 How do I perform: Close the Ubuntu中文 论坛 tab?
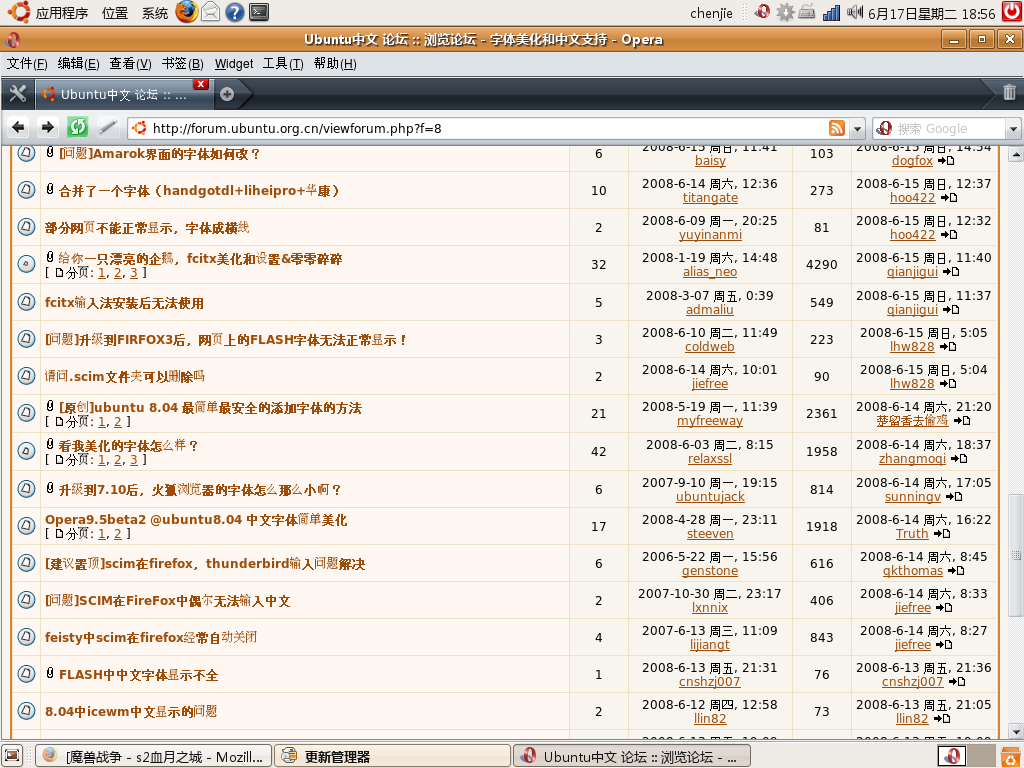[x=201, y=84]
